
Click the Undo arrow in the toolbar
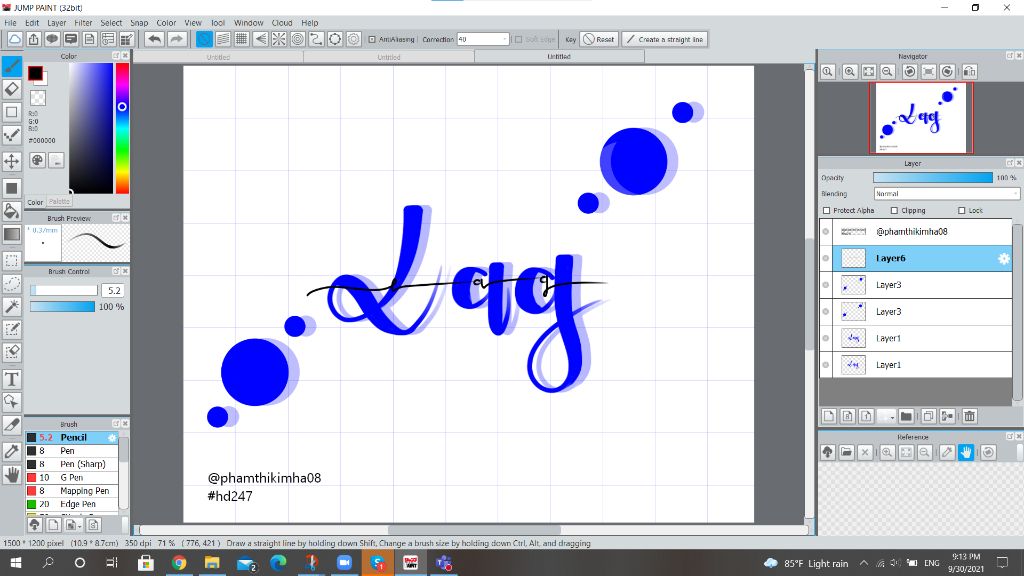(x=155, y=39)
